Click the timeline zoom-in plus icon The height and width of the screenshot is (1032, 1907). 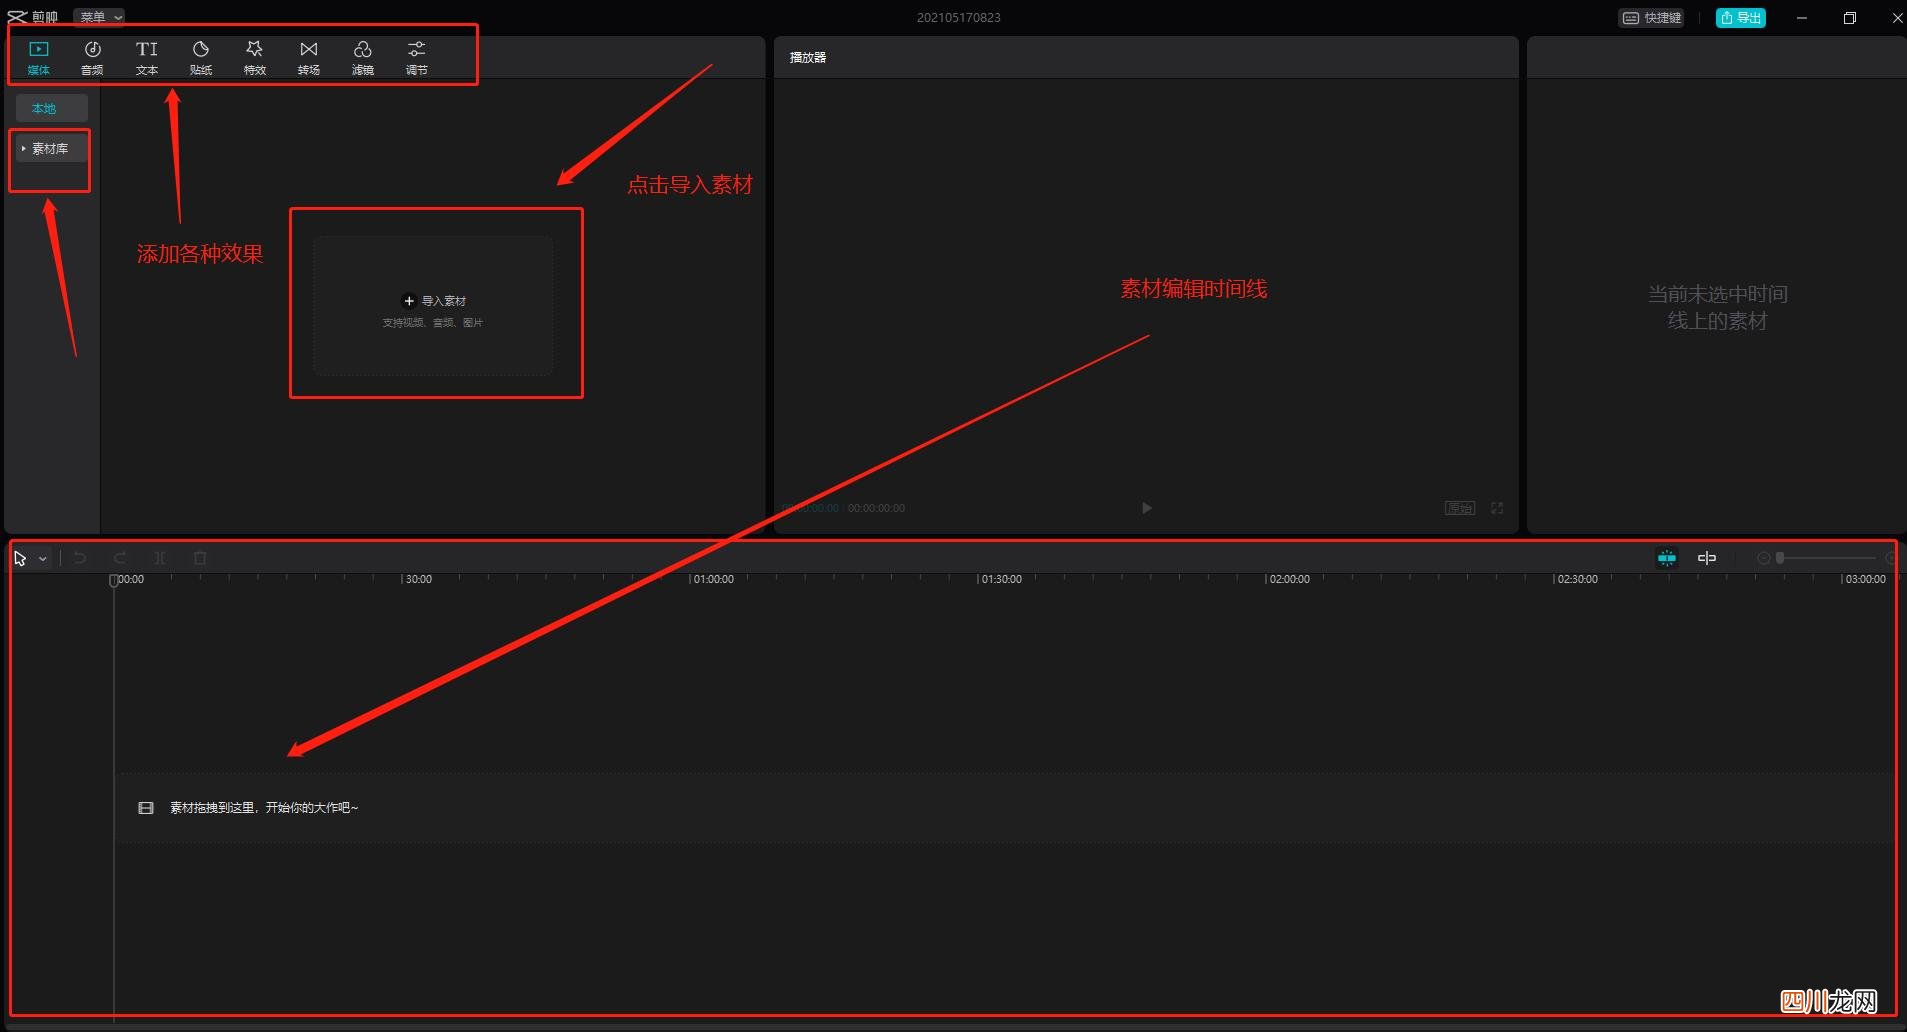1891,558
